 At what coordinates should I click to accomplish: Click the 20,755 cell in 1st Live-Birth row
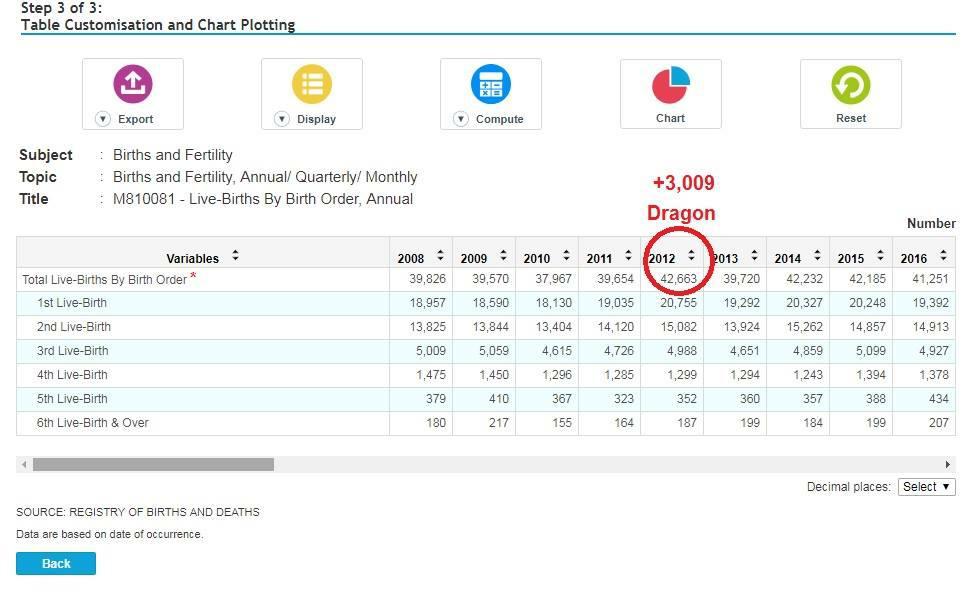(x=678, y=303)
